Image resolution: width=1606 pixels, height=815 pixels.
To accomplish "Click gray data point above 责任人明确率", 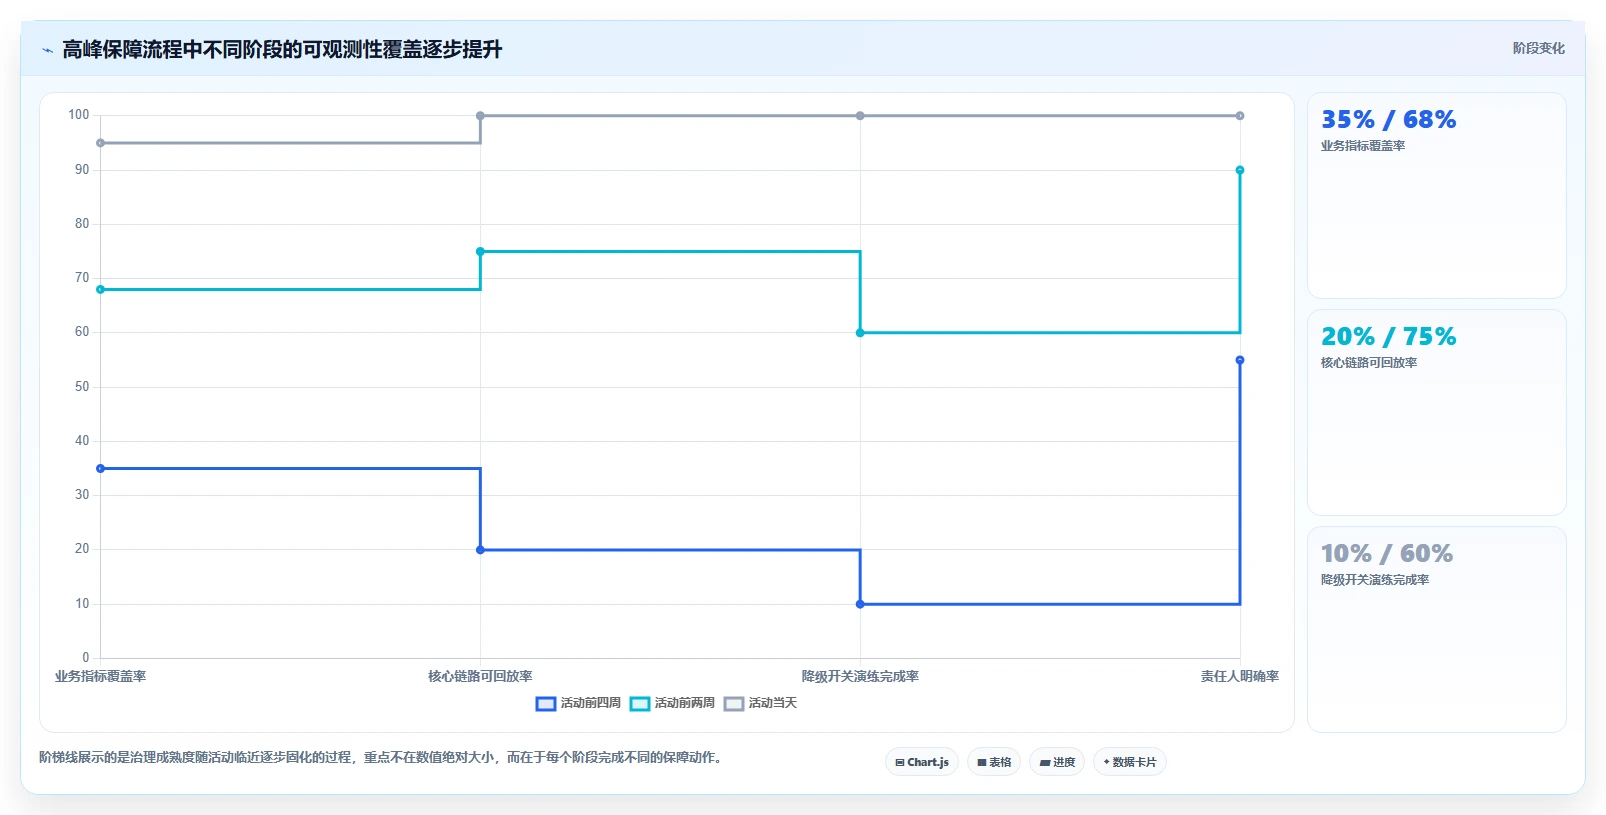I will point(1240,116).
